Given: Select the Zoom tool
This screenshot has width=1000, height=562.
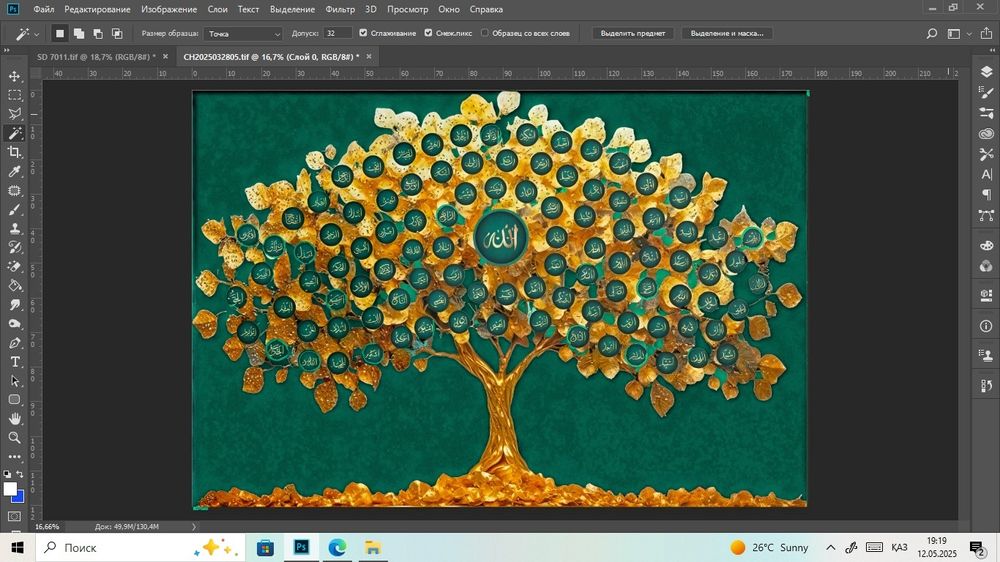Looking at the screenshot, I should 14,438.
